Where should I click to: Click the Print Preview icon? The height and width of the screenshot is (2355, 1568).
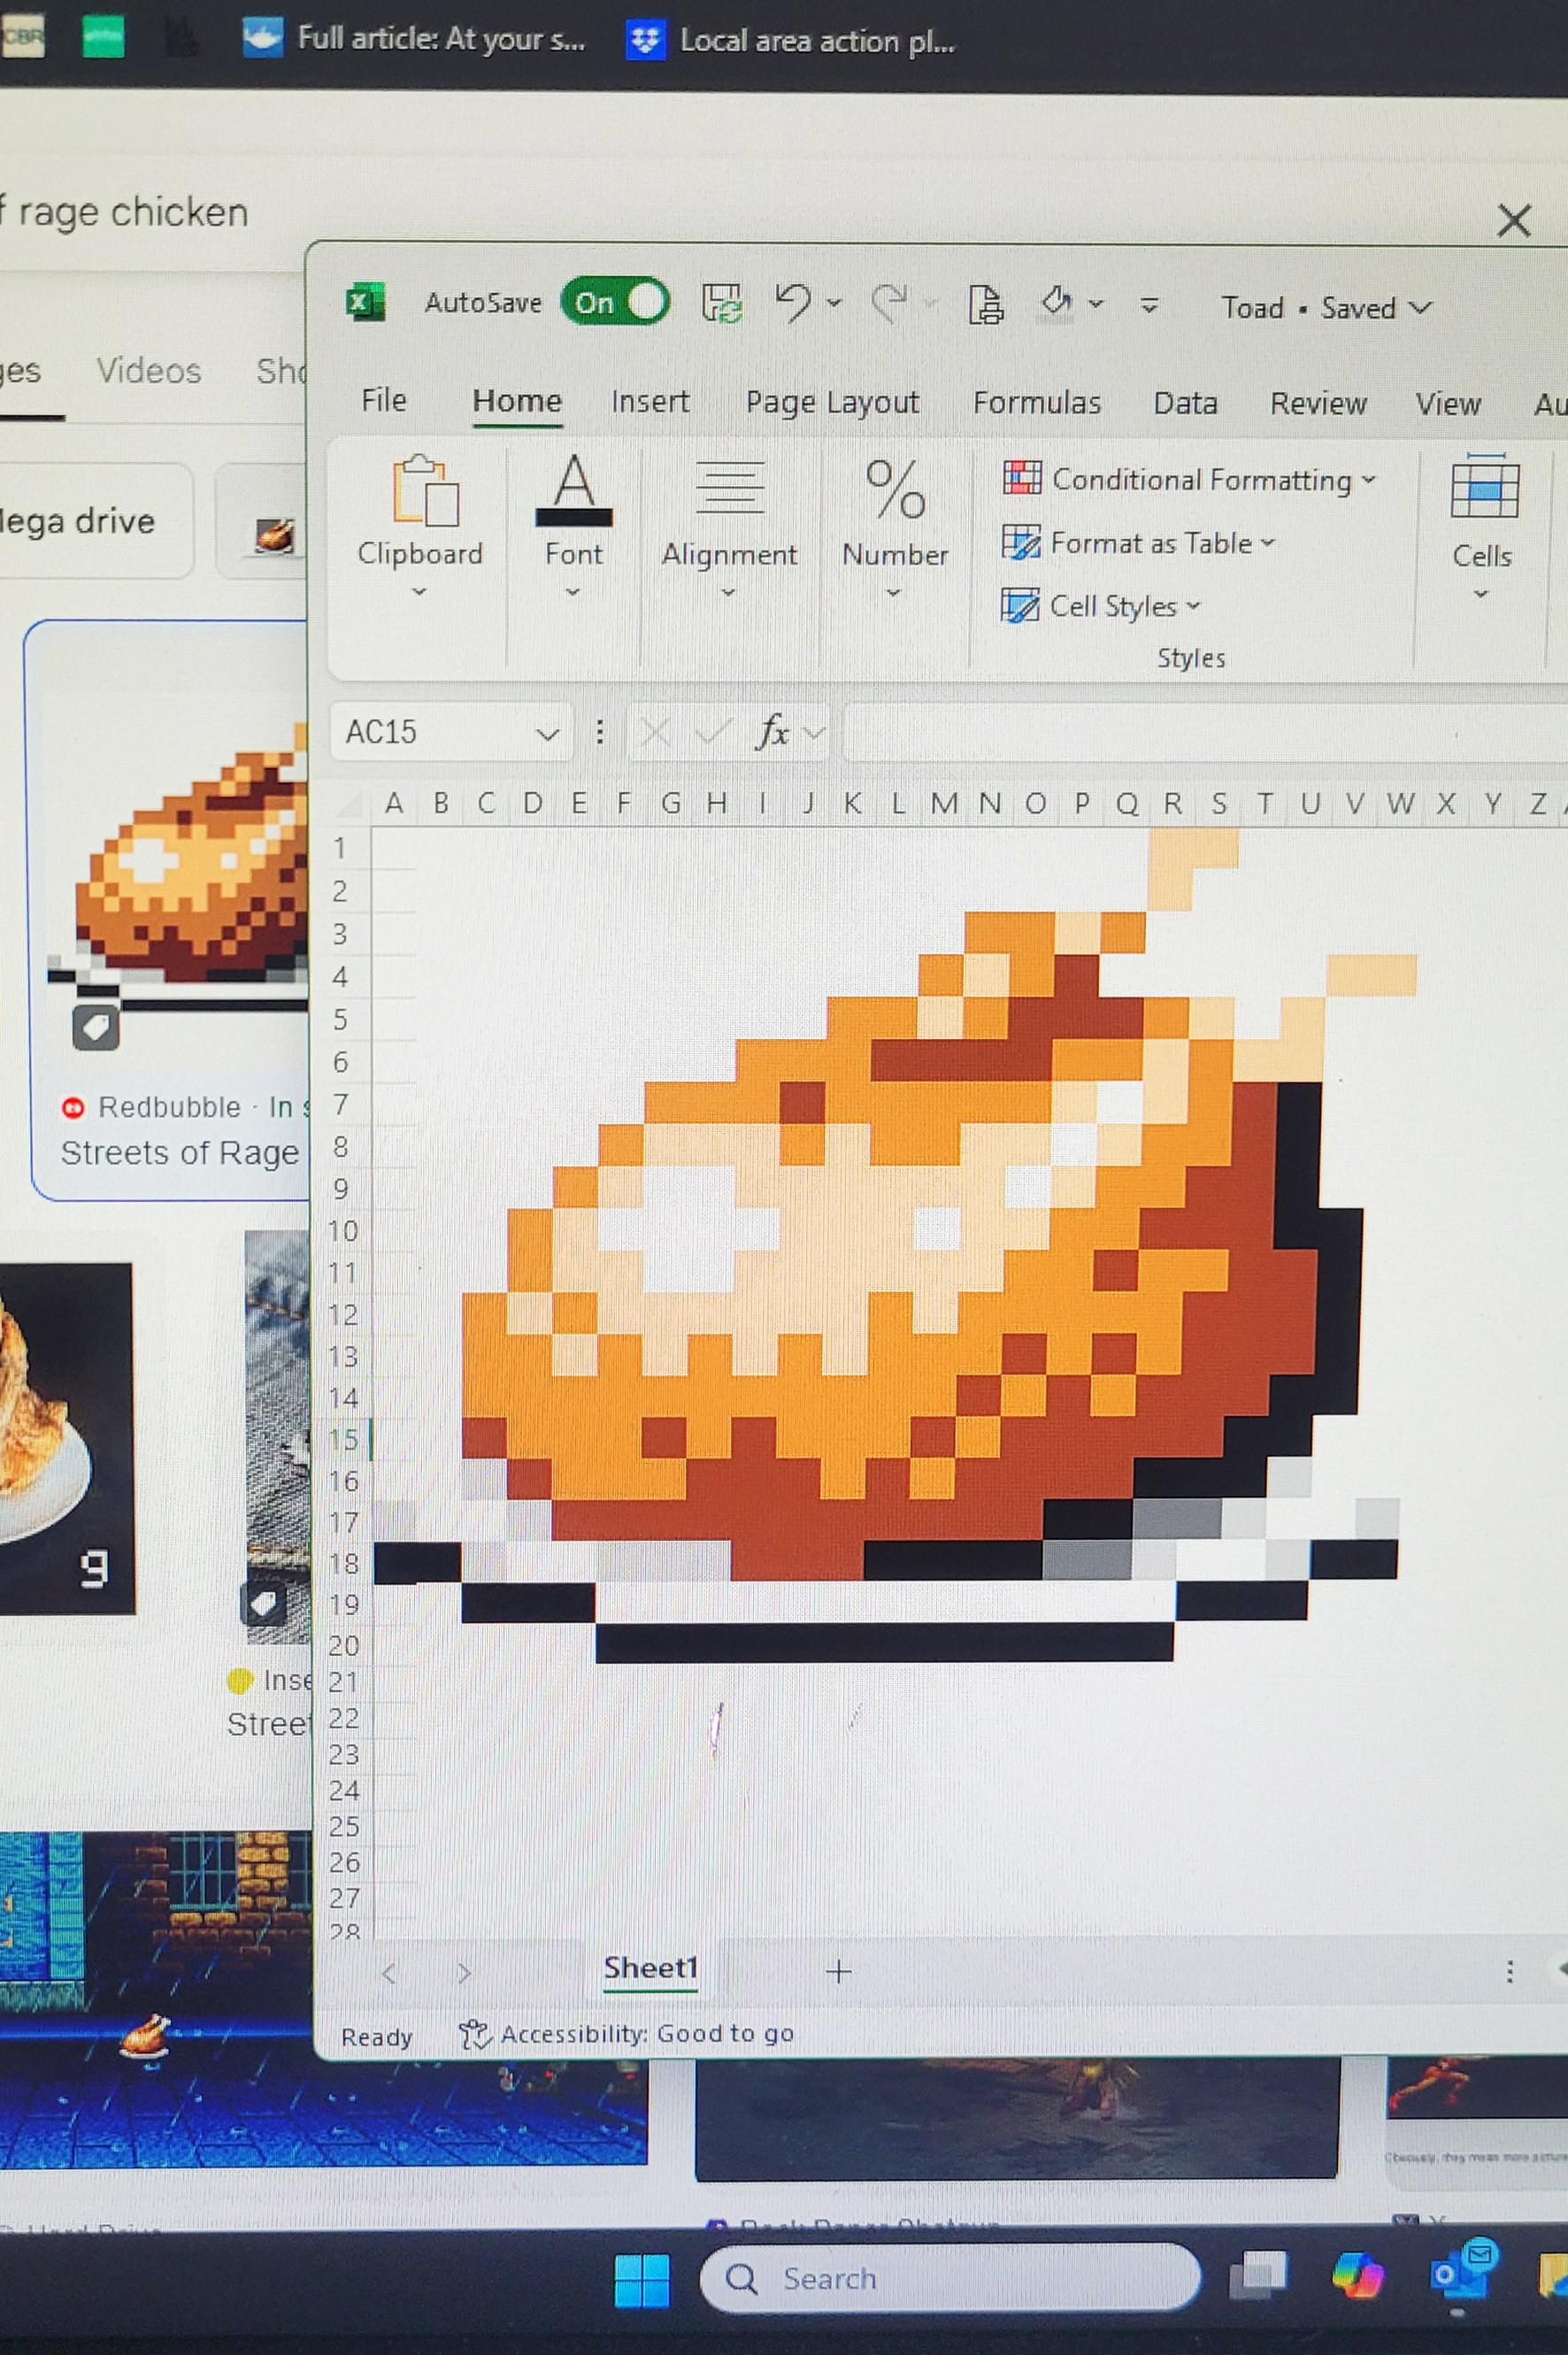(986, 305)
